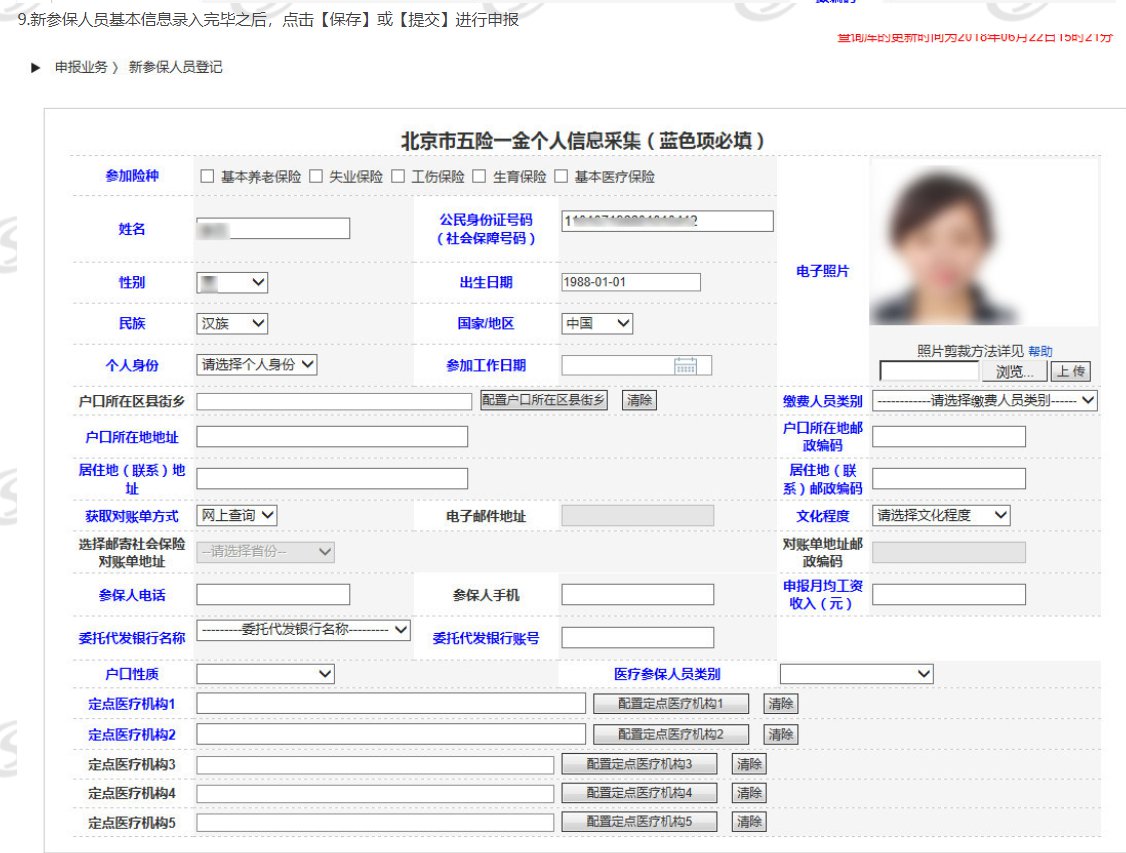Viewport: 1126px width, 853px height.
Task: Open the 民族 dropdown showing 汉族
Action: (x=232, y=324)
